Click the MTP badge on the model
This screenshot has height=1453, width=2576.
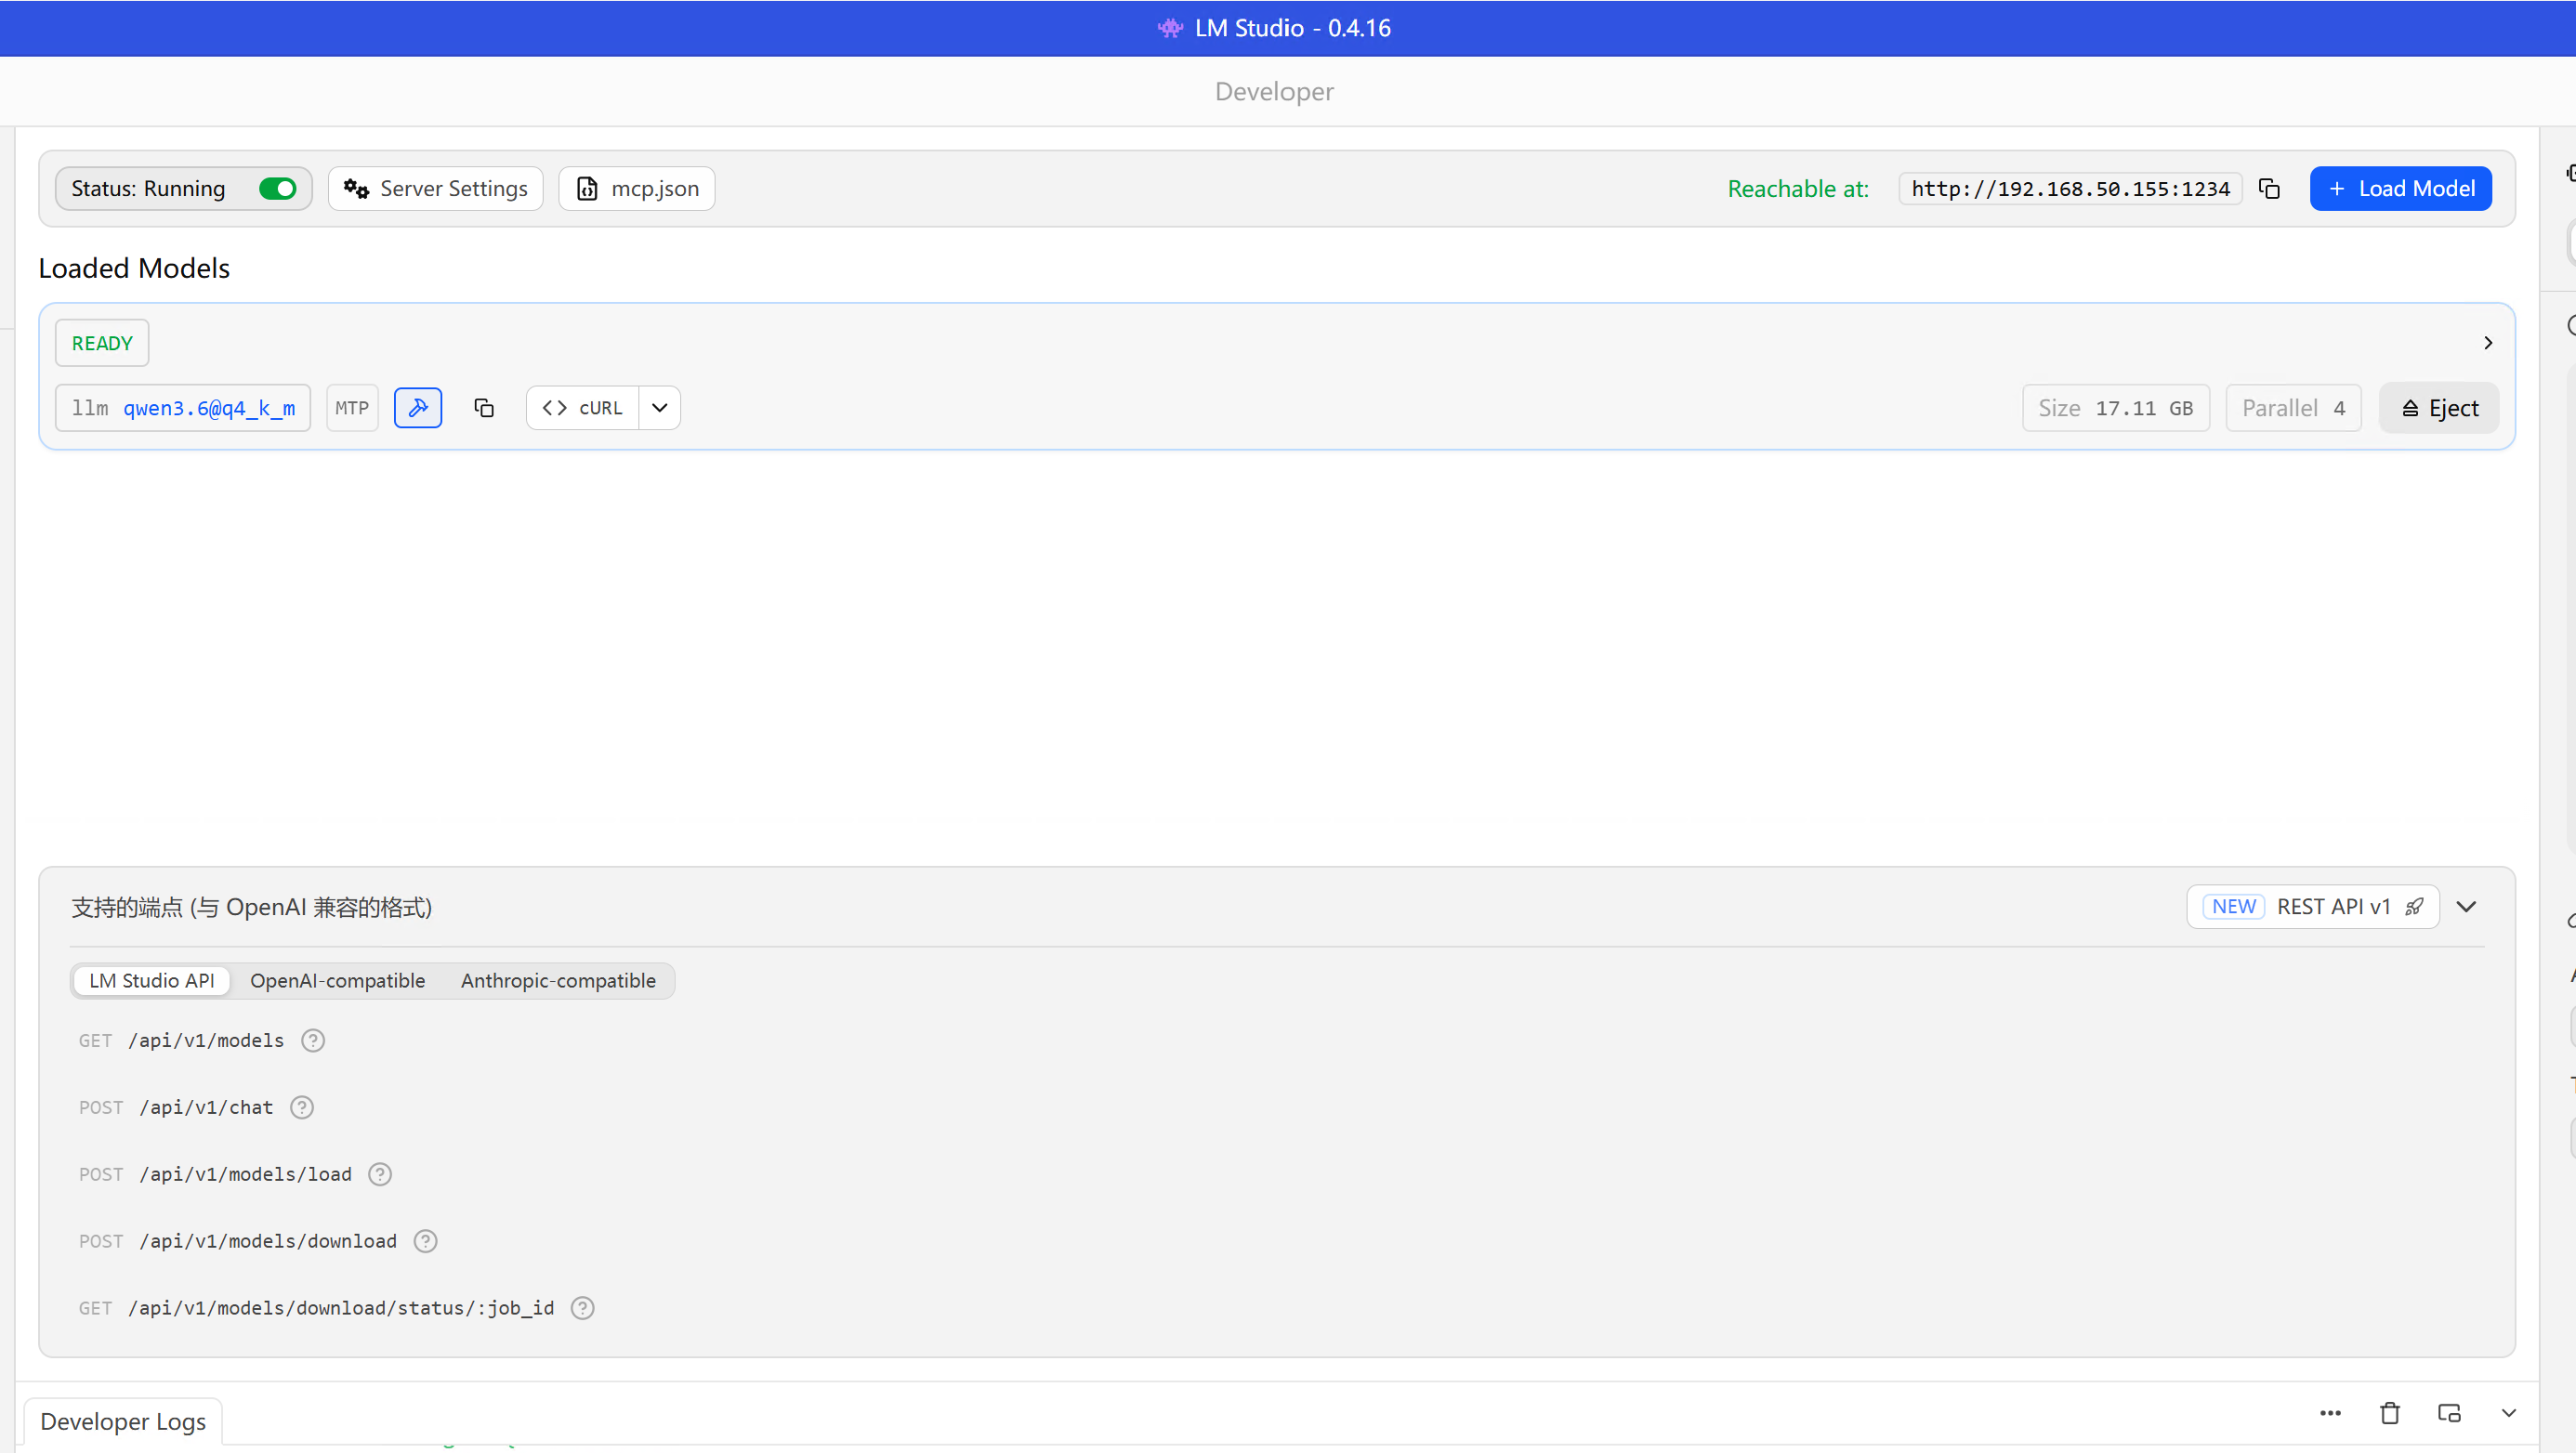(x=352, y=408)
